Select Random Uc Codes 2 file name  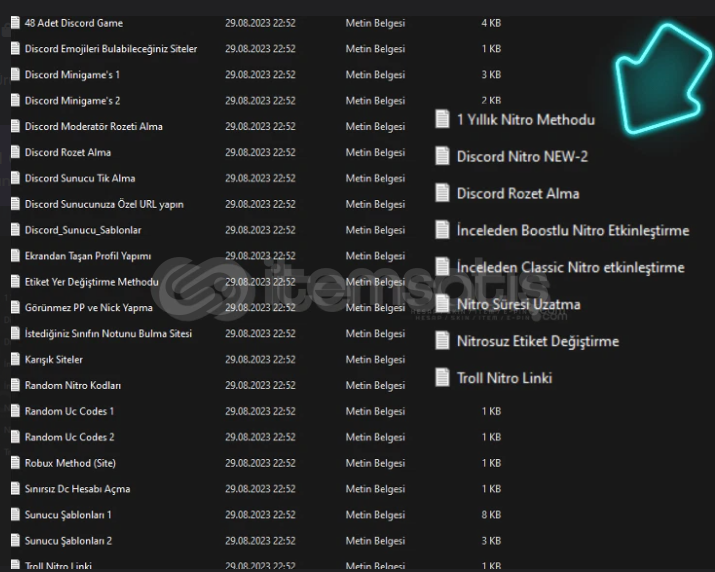(69, 437)
